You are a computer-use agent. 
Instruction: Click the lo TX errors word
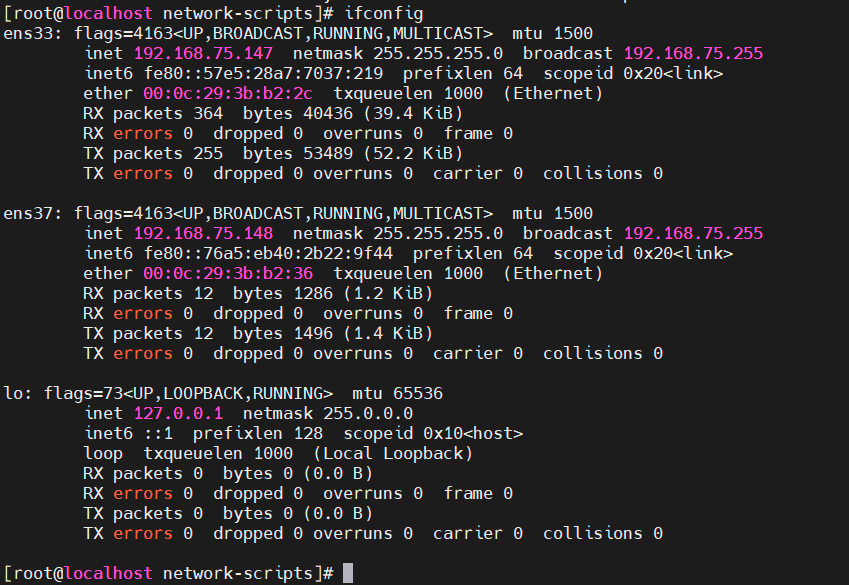click(143, 534)
